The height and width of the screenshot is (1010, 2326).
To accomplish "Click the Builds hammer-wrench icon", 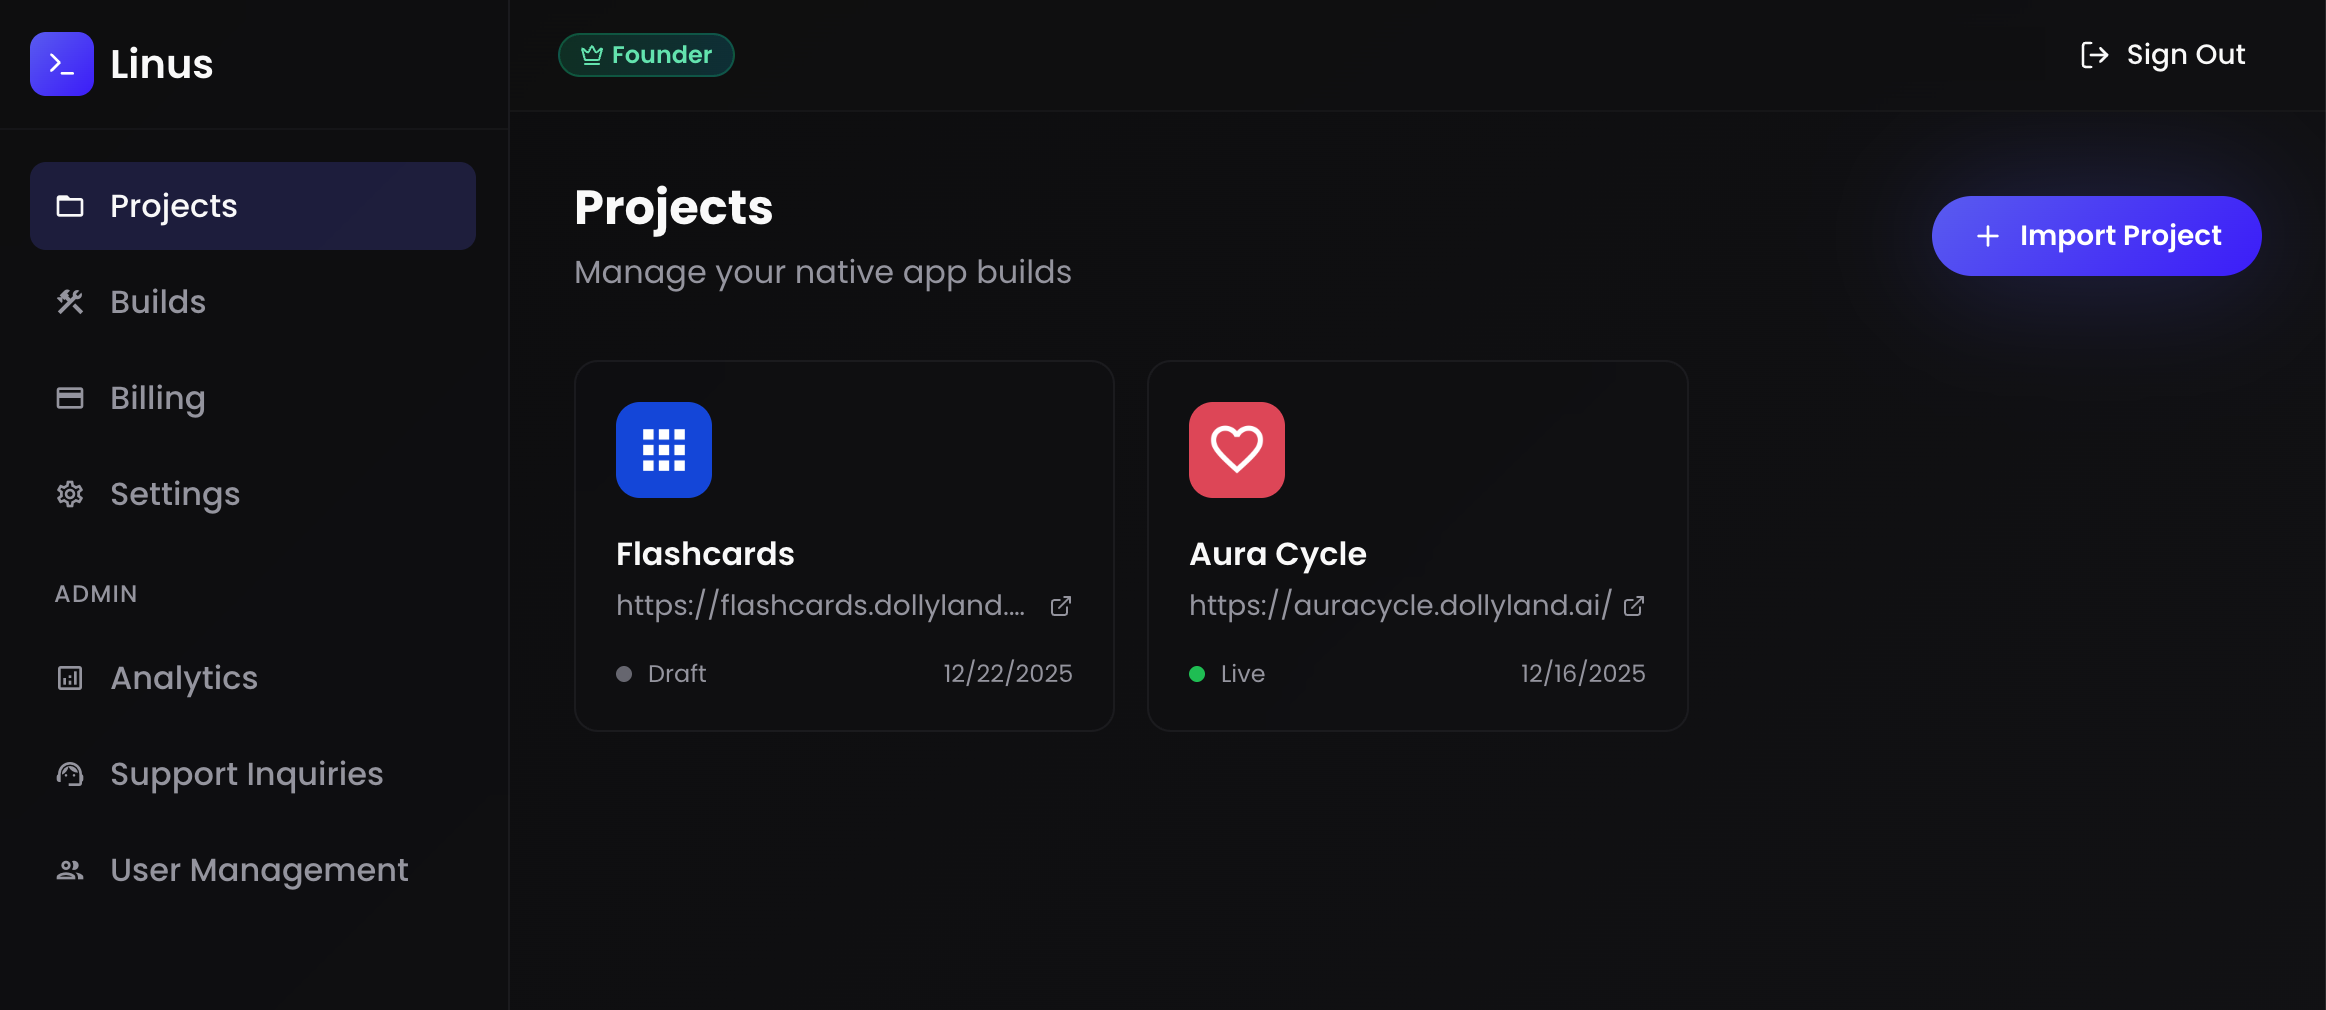I will tap(70, 302).
